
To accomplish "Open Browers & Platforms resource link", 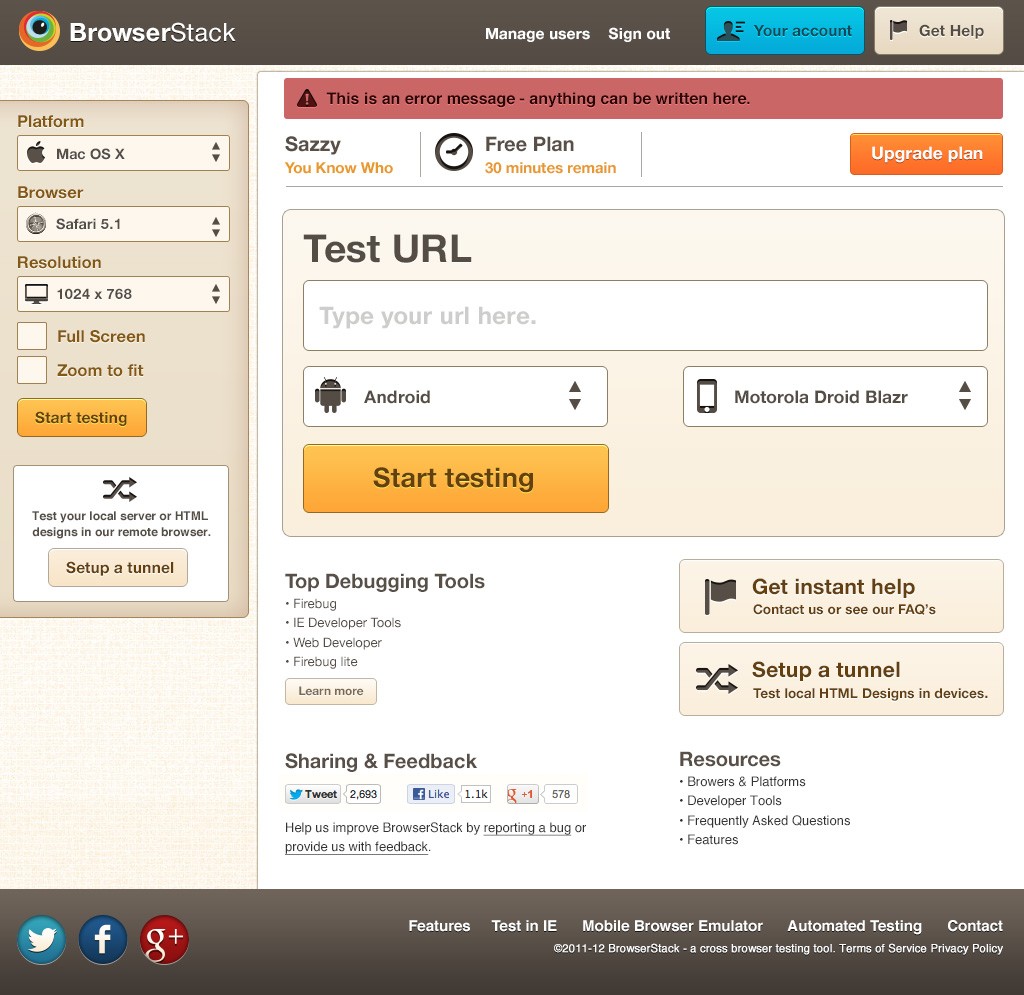I will pyautogui.click(x=746, y=782).
